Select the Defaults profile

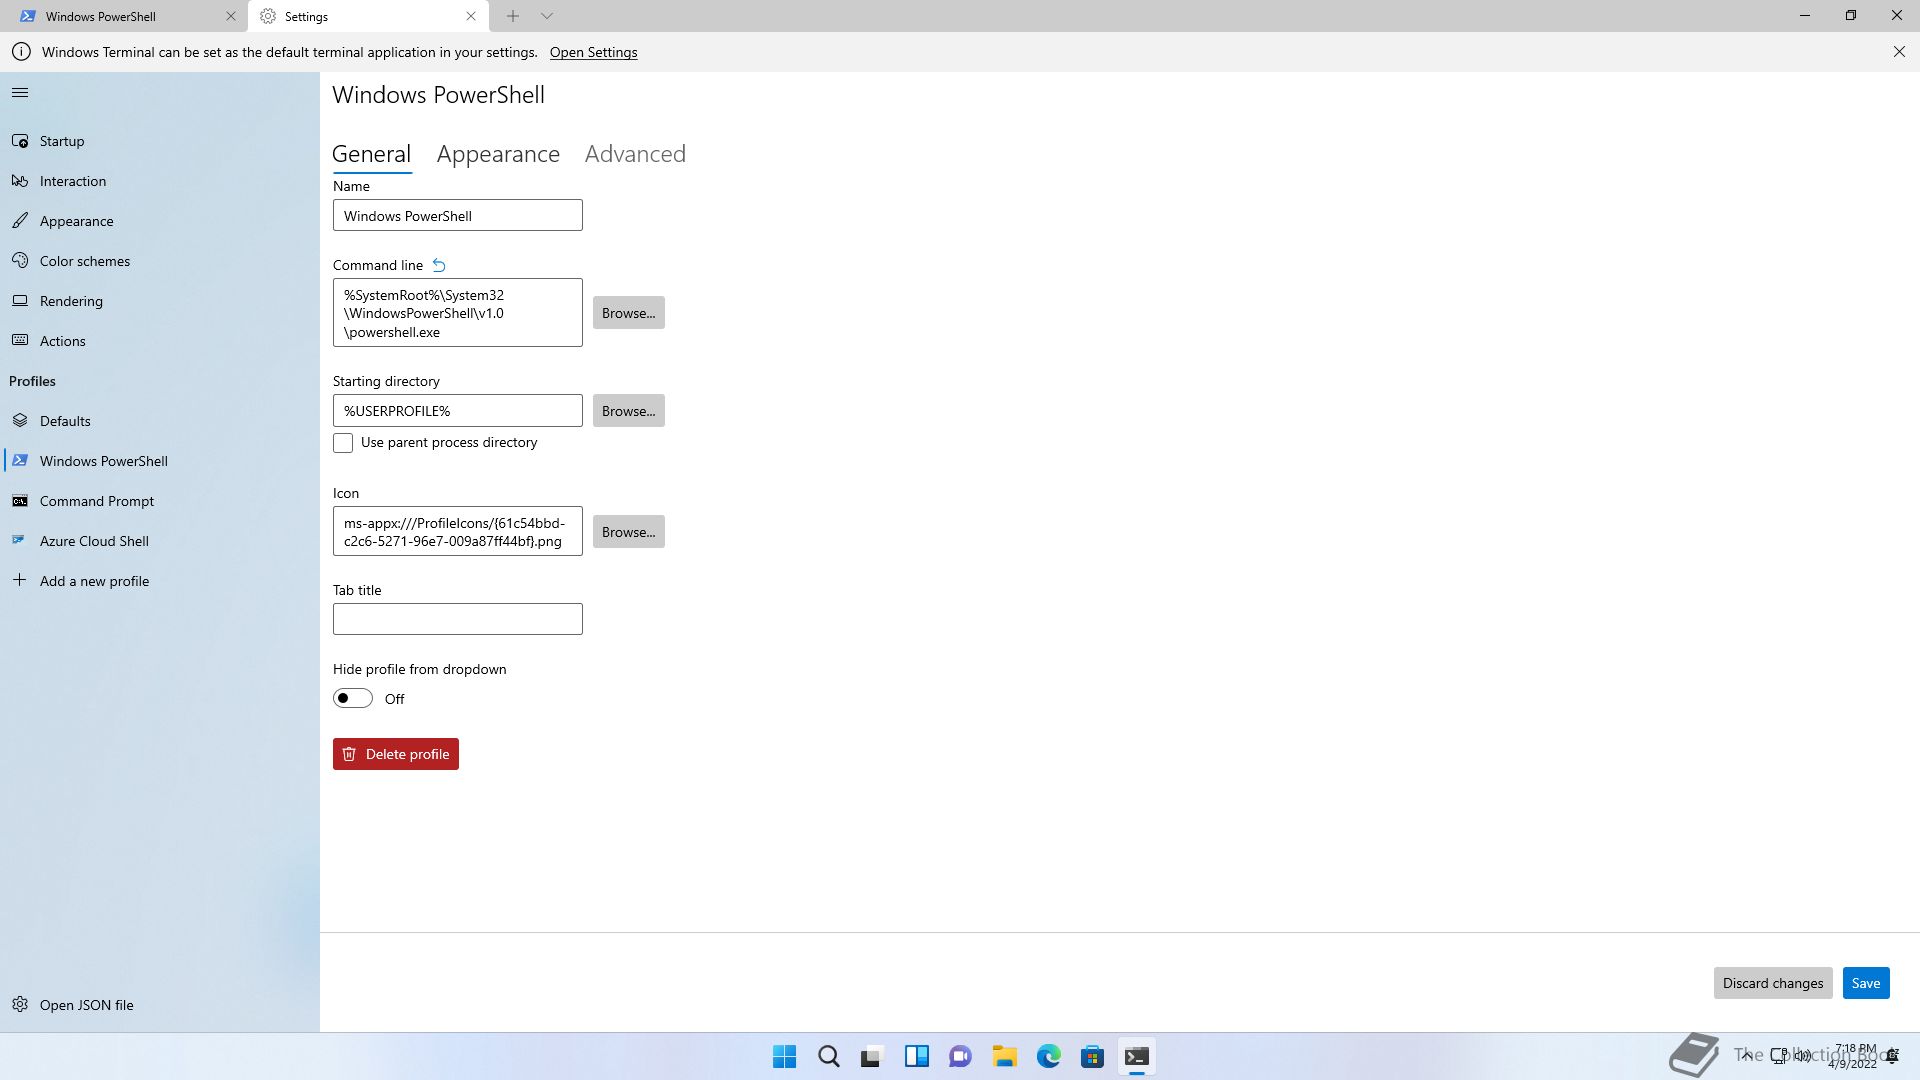pyautogui.click(x=160, y=421)
